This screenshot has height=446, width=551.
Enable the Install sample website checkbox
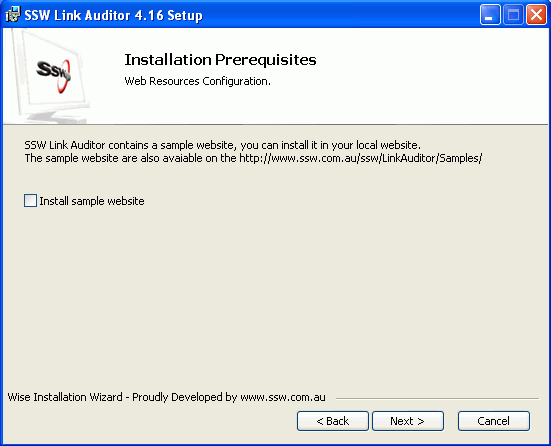(30, 201)
